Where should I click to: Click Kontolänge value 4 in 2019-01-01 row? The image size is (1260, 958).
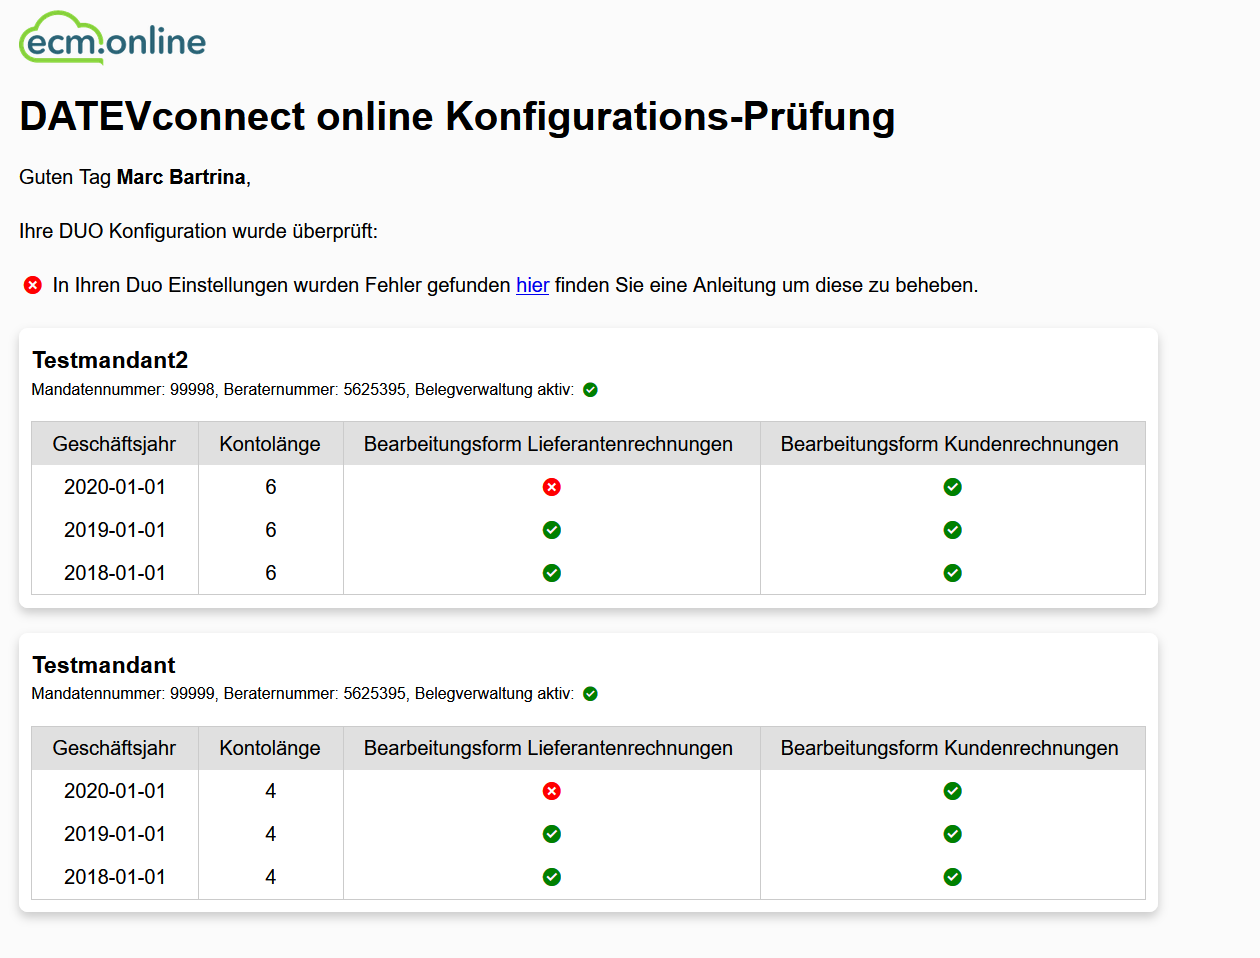pyautogui.click(x=271, y=834)
